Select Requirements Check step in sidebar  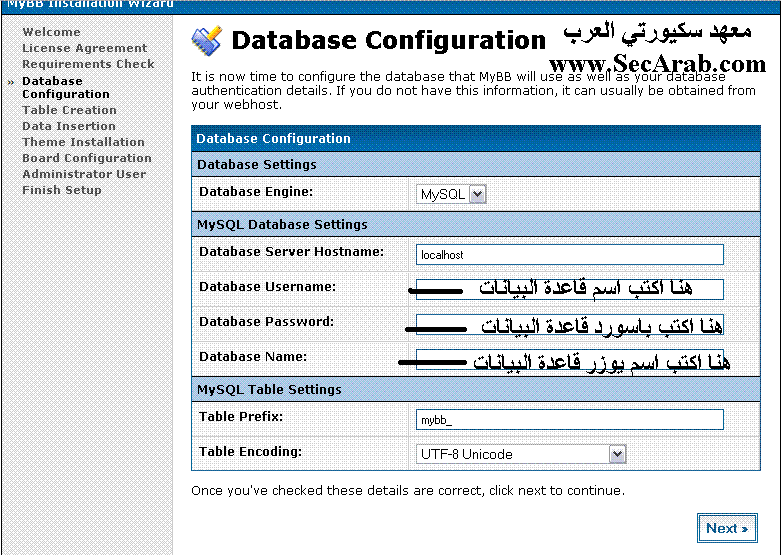tap(88, 64)
